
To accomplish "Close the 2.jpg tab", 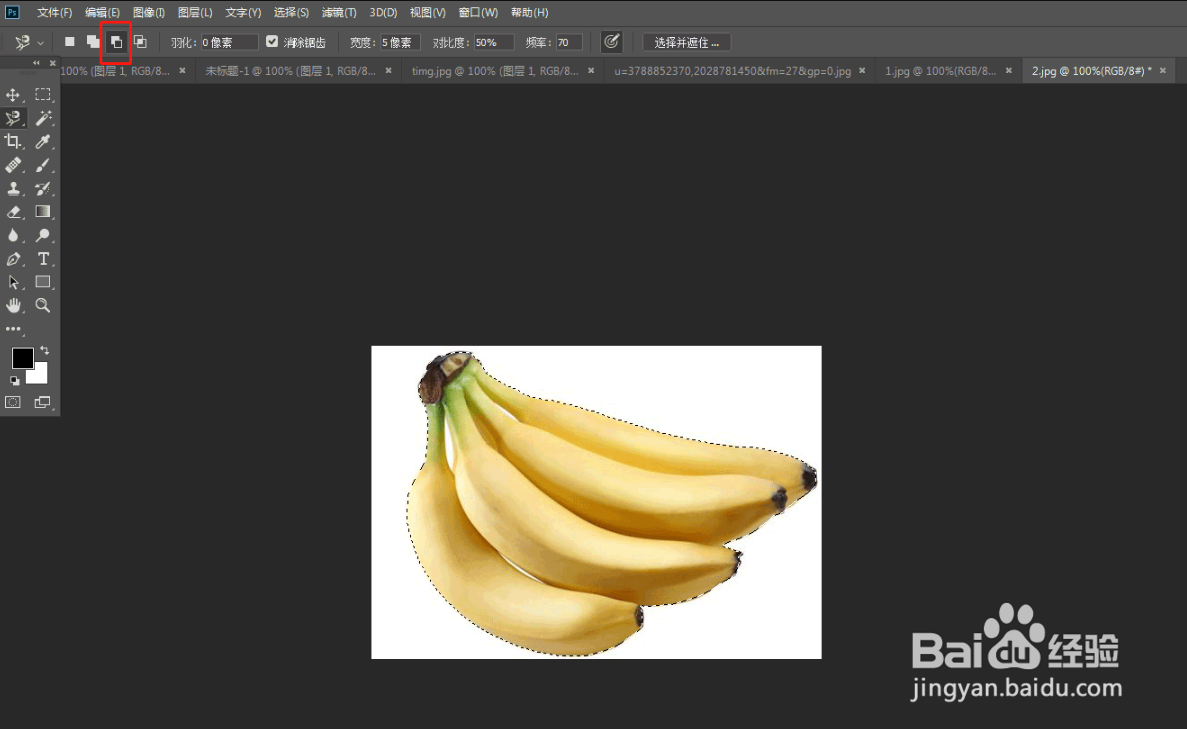I will (x=1163, y=70).
